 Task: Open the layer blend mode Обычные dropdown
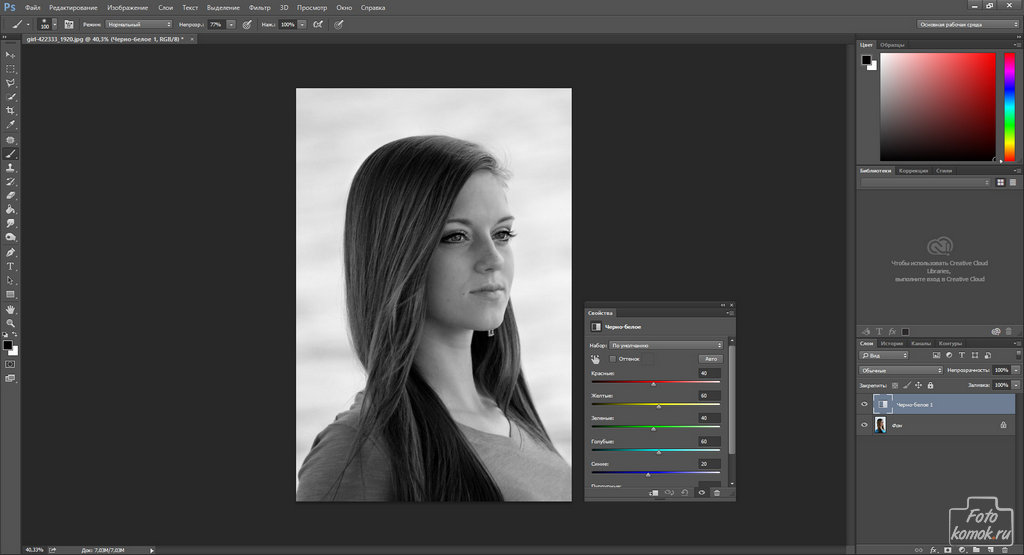coord(901,370)
